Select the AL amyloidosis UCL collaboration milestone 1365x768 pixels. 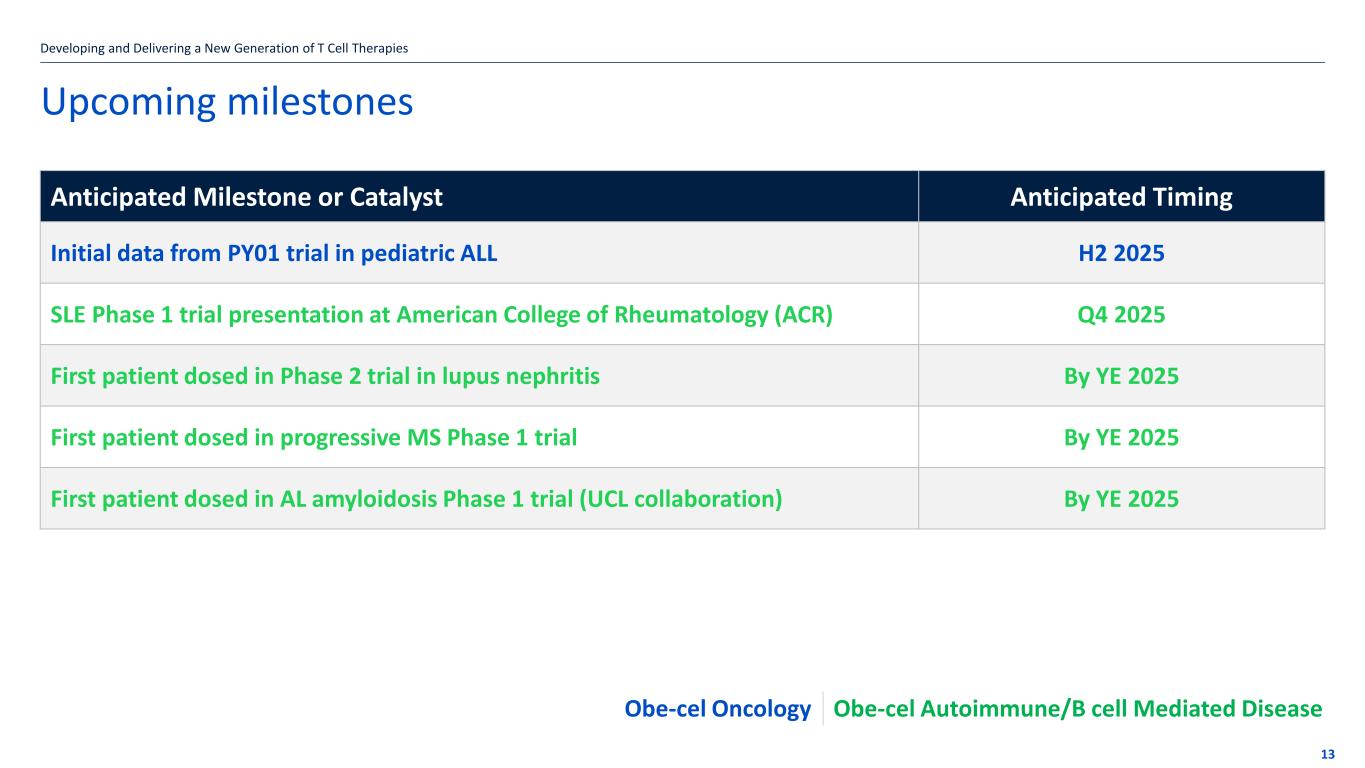(x=416, y=498)
